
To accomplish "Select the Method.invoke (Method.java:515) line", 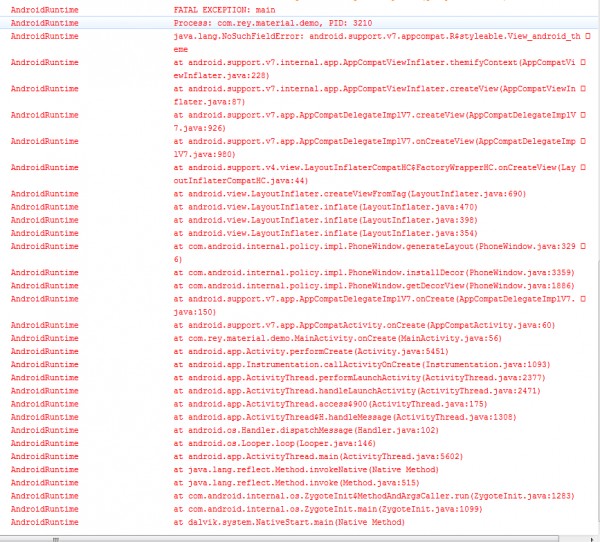I will 297,483.
